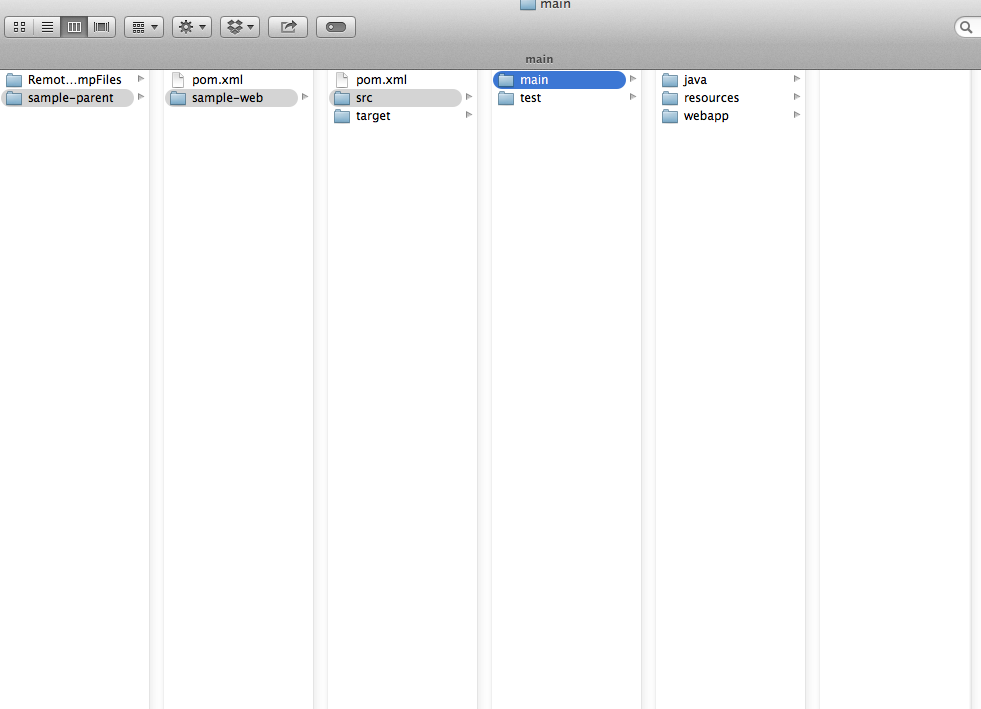Click the main folder icon in title bar
The width and height of the screenshot is (981, 709).
click(x=528, y=4)
